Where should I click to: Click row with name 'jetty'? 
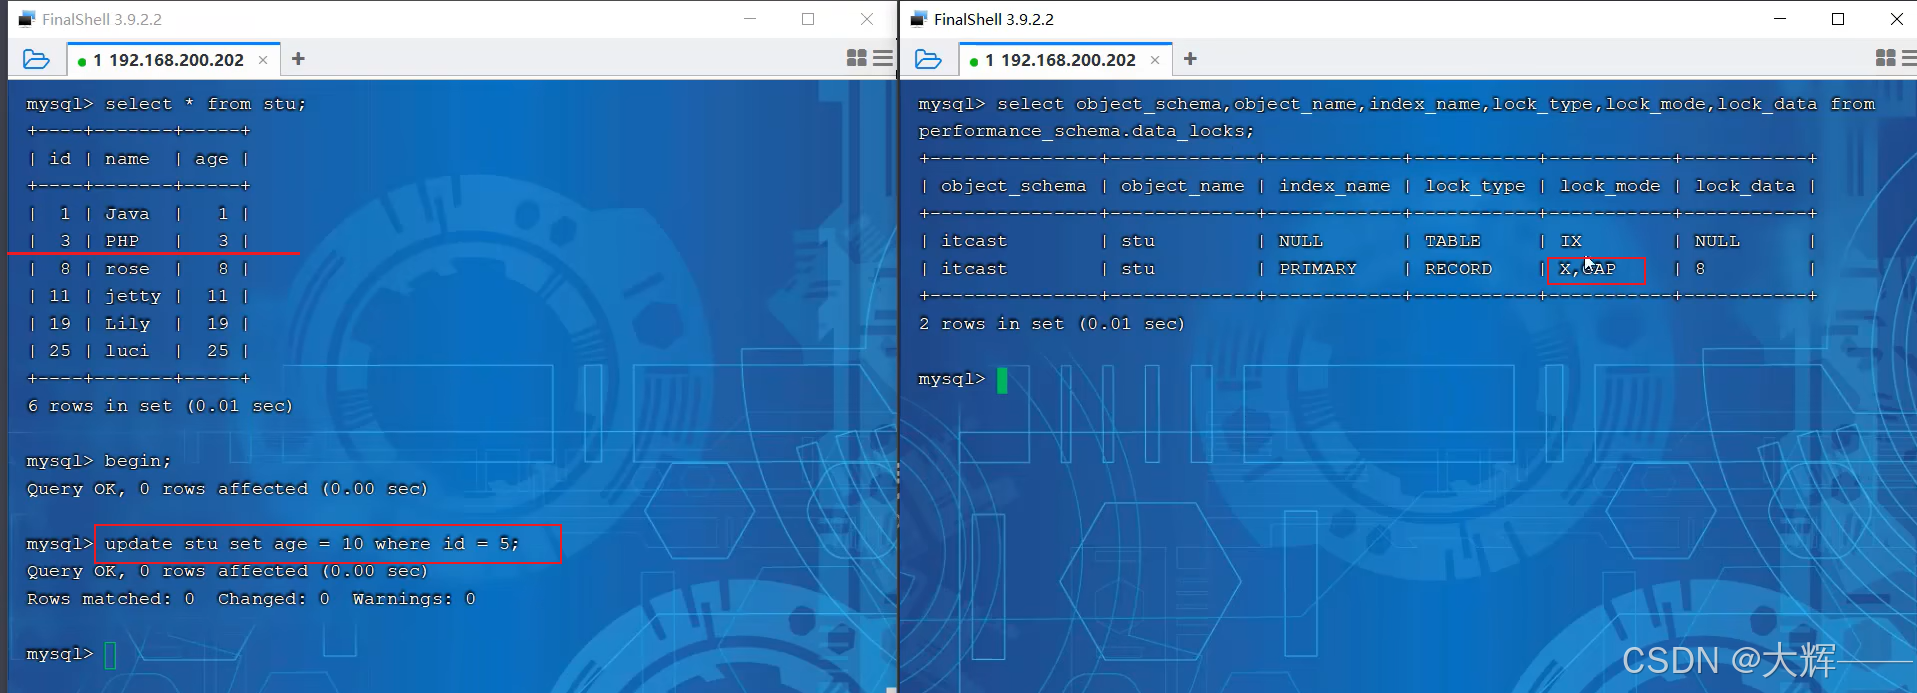pos(138,296)
